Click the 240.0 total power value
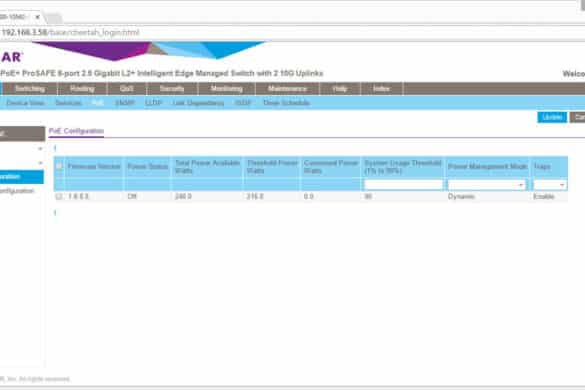The height and width of the screenshot is (390, 585). pos(183,196)
